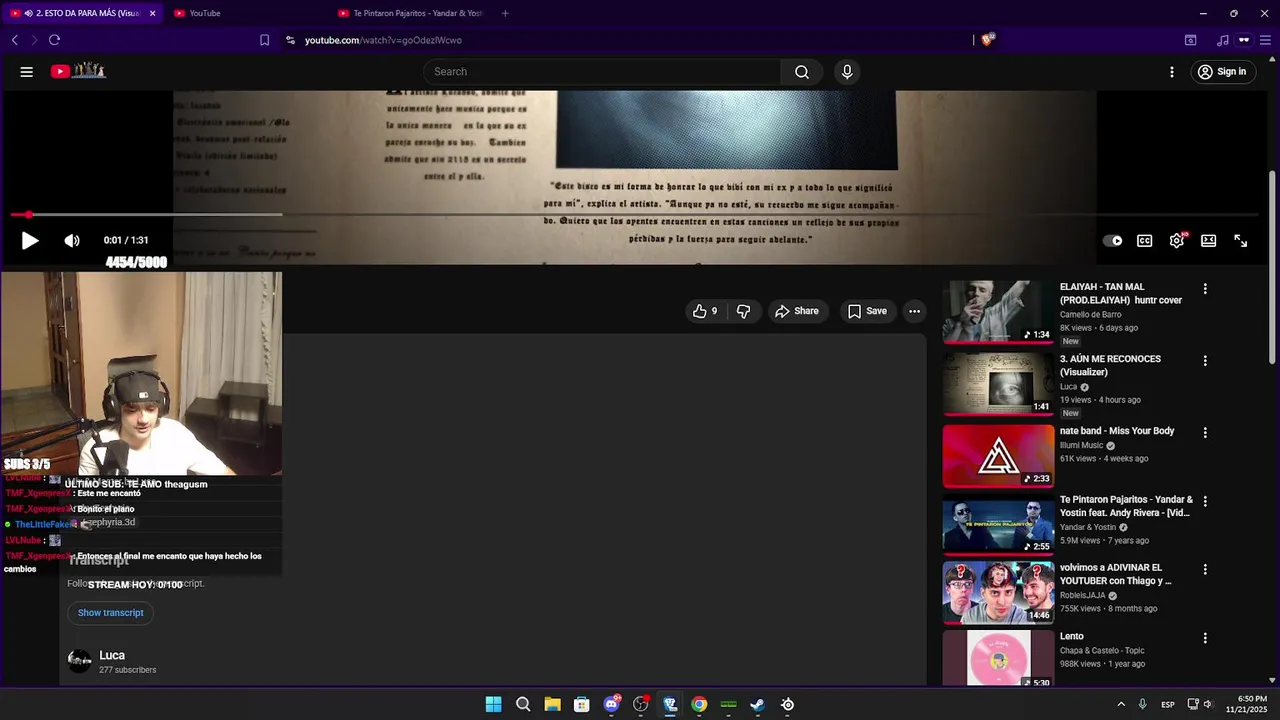Toggle the autoplay switch

pyautogui.click(x=1112, y=241)
